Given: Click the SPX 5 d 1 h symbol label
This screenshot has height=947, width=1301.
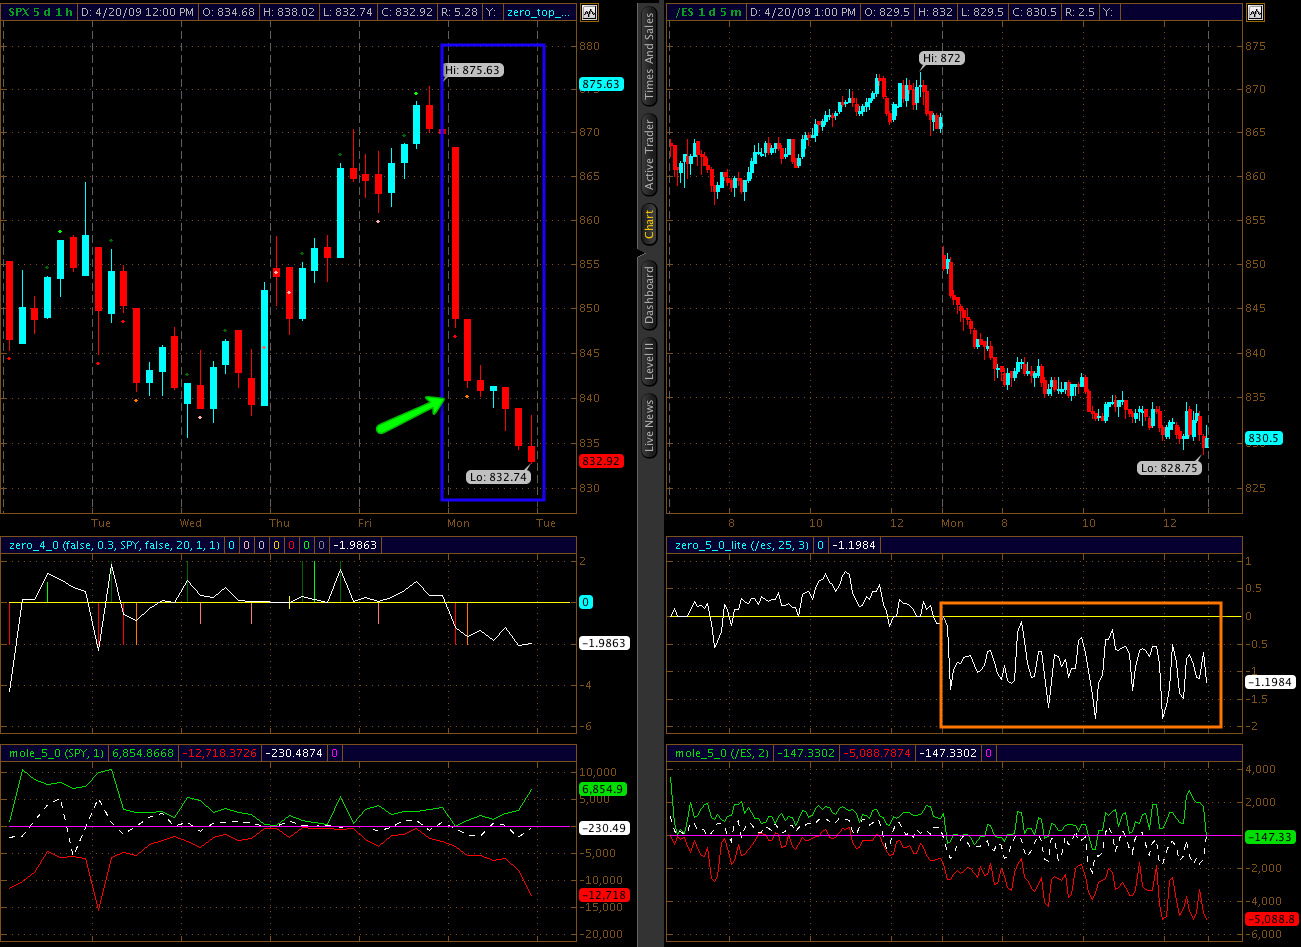Looking at the screenshot, I should click(x=38, y=12).
